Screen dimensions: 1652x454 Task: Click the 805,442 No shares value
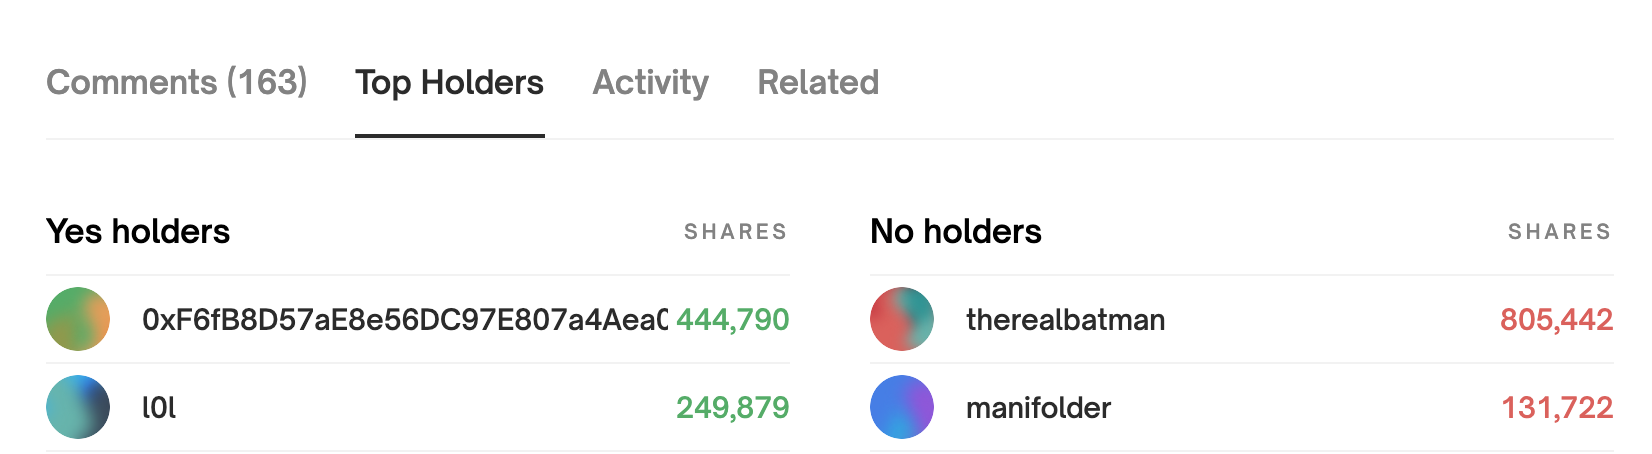(1556, 320)
